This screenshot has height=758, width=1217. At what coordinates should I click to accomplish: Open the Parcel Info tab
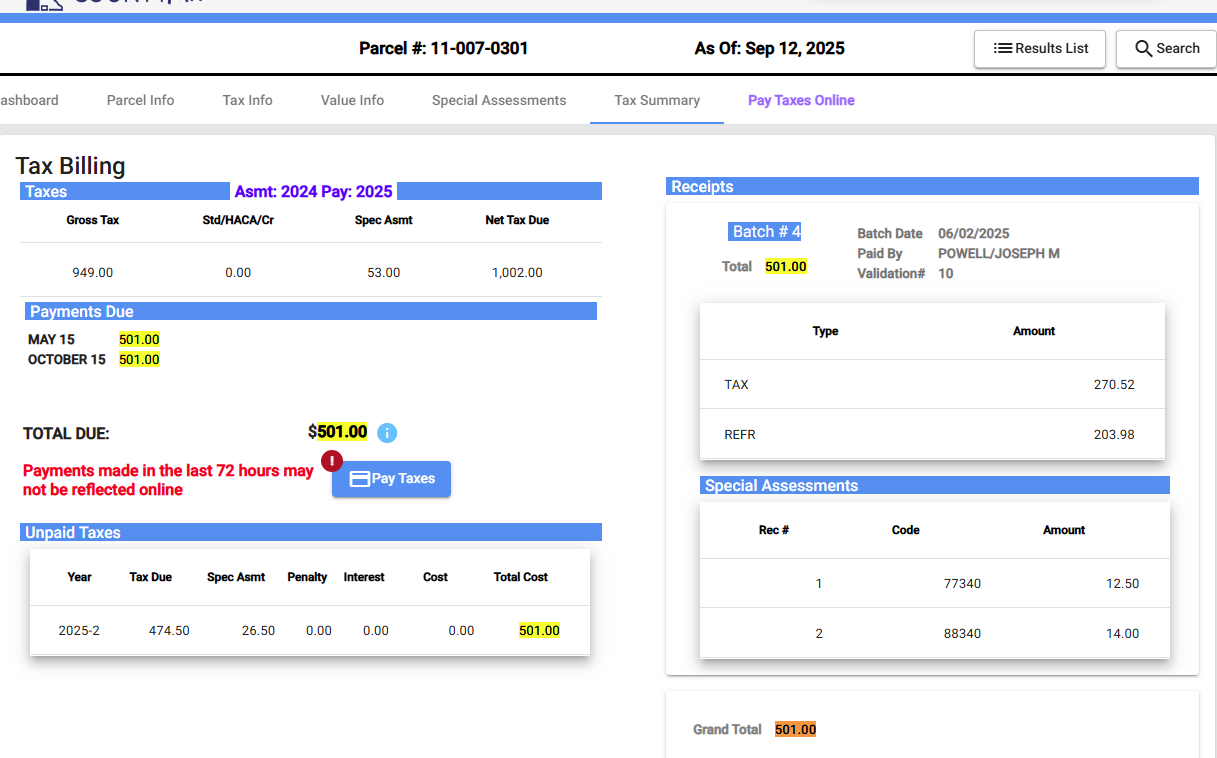coord(140,100)
